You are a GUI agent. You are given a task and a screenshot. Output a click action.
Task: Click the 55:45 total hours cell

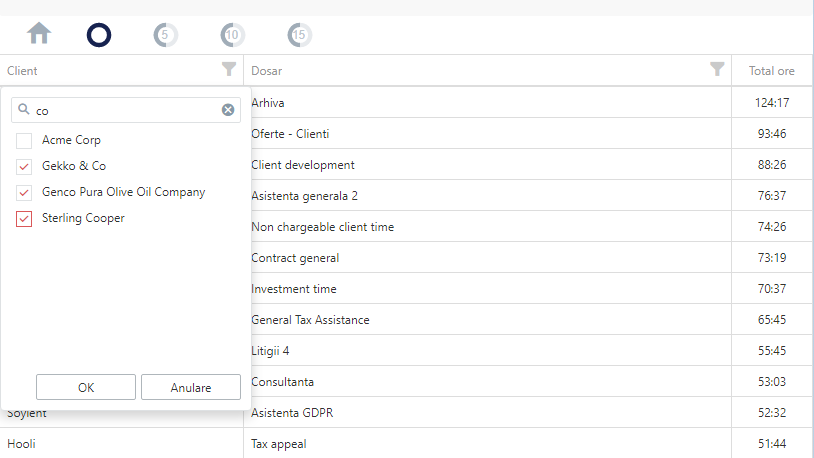pos(772,351)
